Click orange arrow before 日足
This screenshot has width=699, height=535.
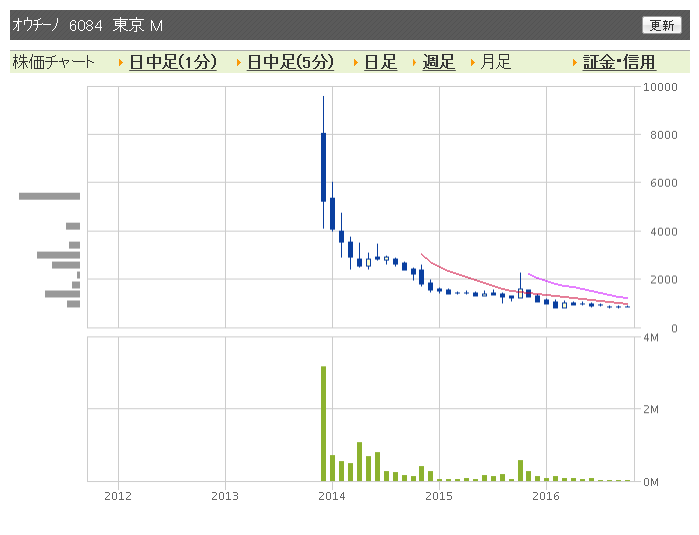point(356,63)
